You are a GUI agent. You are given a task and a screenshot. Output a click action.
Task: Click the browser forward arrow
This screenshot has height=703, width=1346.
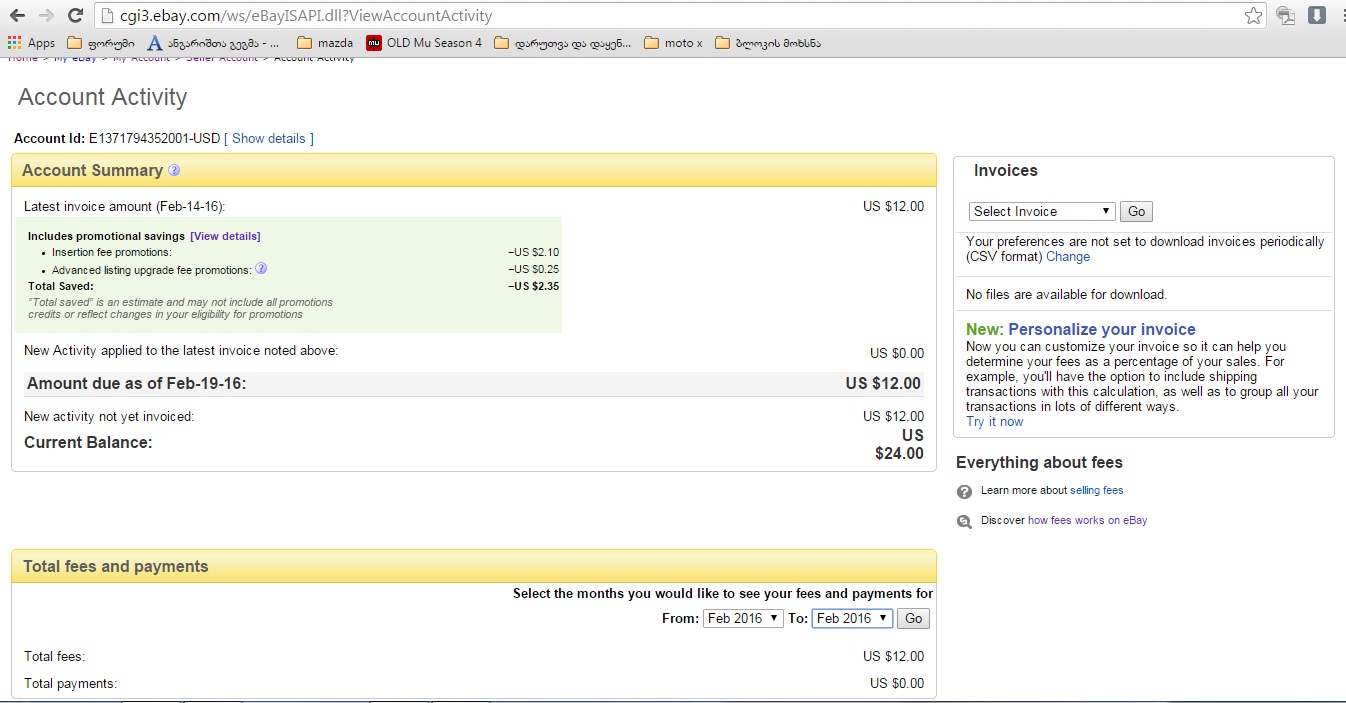point(46,16)
